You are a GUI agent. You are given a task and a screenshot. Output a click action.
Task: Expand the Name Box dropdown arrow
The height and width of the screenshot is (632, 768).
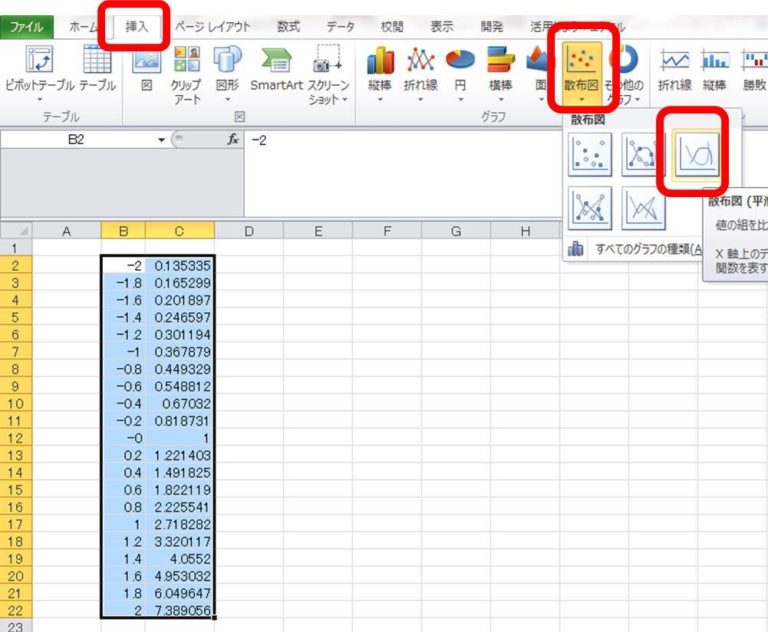[161, 140]
